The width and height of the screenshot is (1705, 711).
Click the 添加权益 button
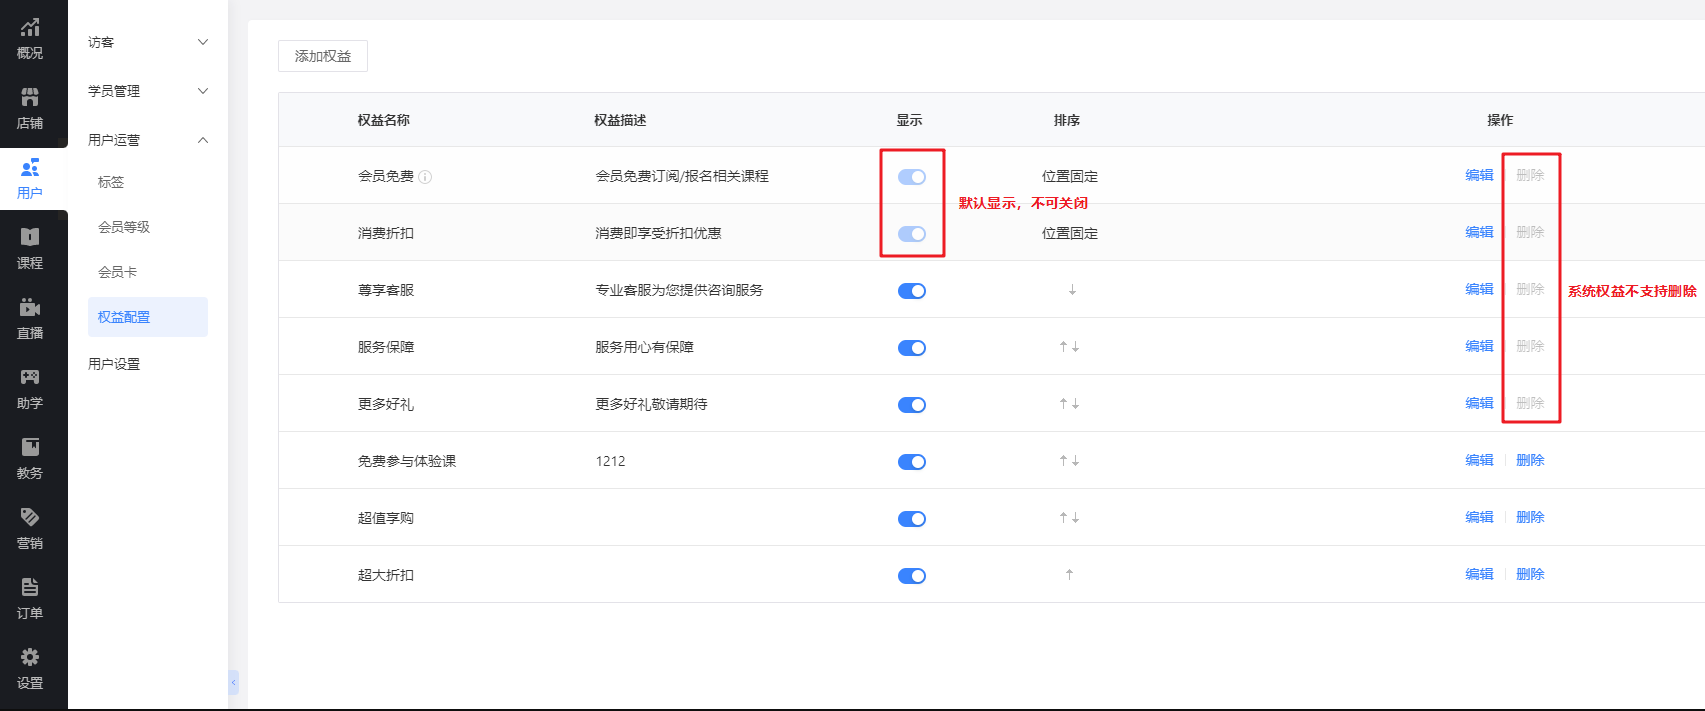pos(323,56)
